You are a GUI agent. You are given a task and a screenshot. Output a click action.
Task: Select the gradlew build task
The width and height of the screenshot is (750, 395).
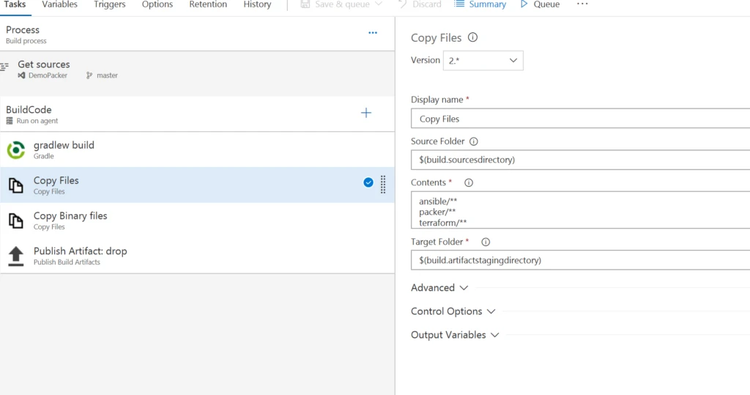point(197,150)
